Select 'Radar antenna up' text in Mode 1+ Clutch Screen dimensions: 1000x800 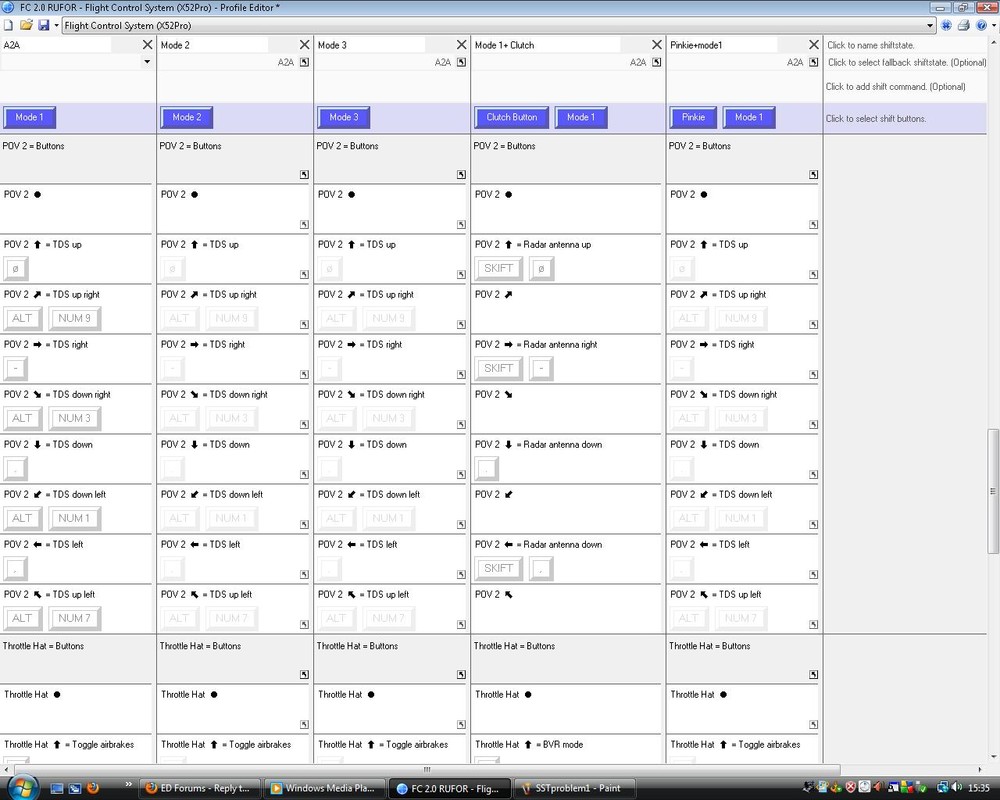click(x=557, y=245)
